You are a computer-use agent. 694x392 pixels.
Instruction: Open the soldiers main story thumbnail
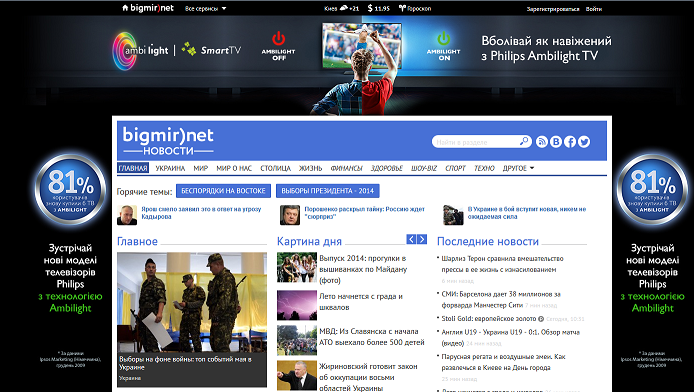point(192,302)
